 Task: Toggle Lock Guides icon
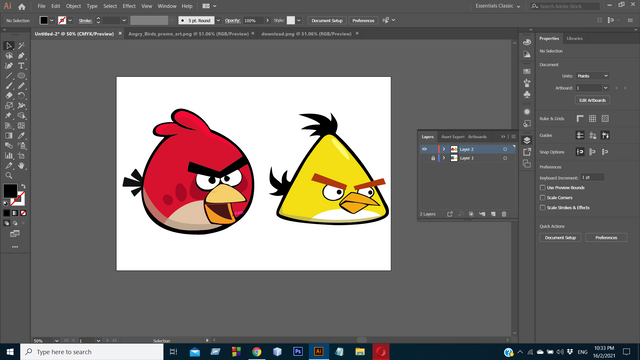(x=593, y=136)
